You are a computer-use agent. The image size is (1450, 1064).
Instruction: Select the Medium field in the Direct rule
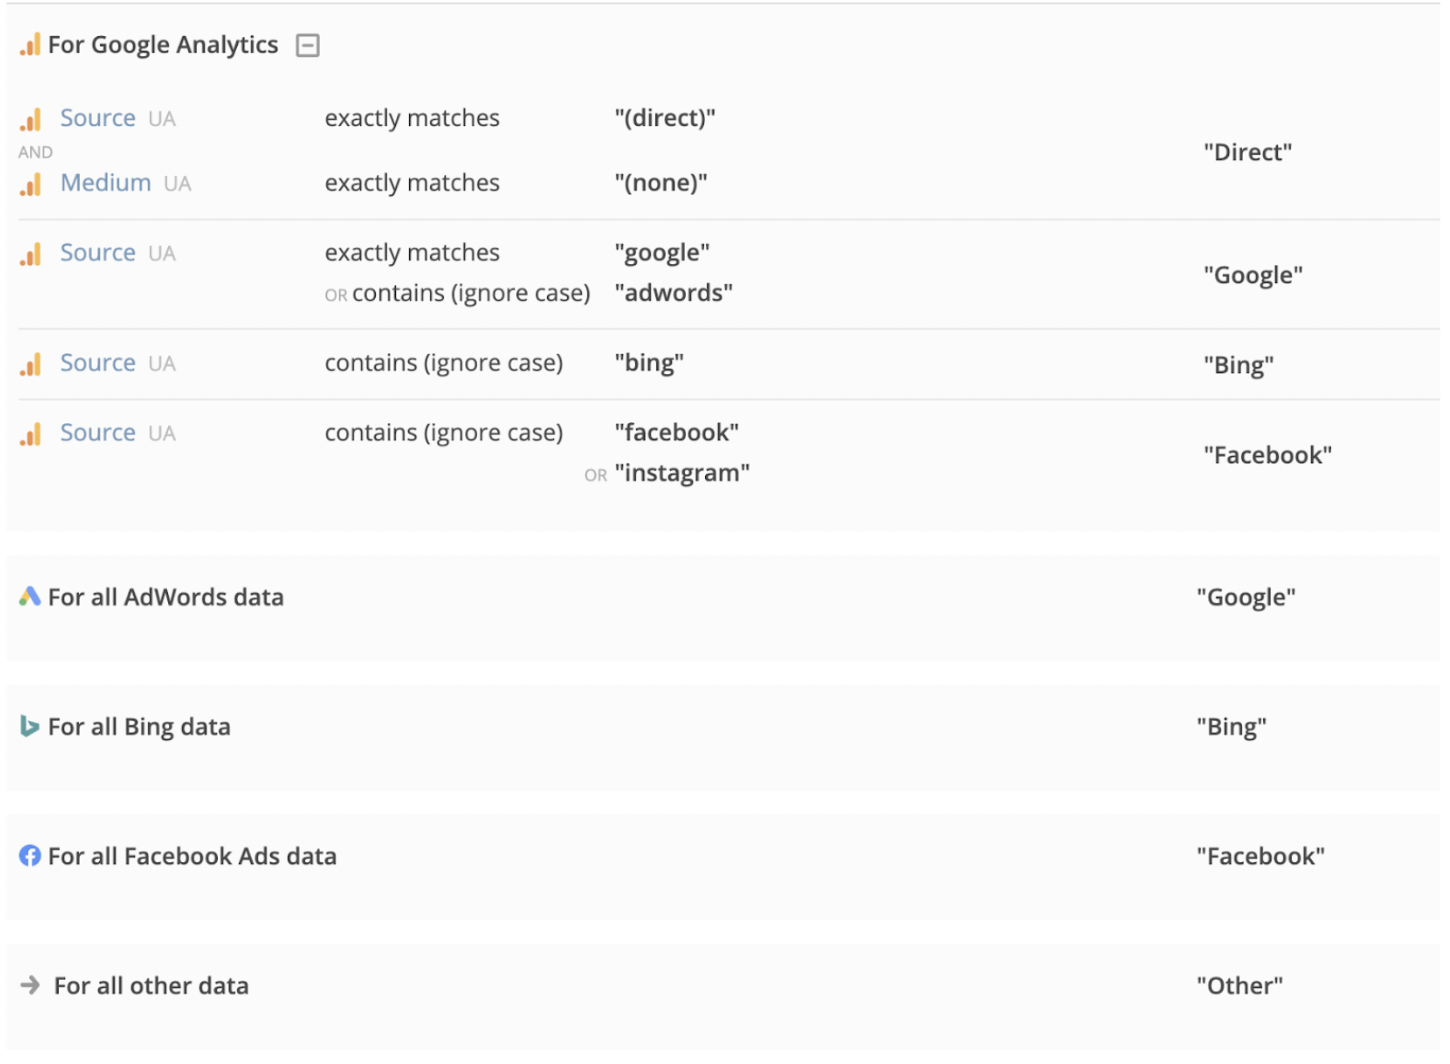(x=105, y=182)
